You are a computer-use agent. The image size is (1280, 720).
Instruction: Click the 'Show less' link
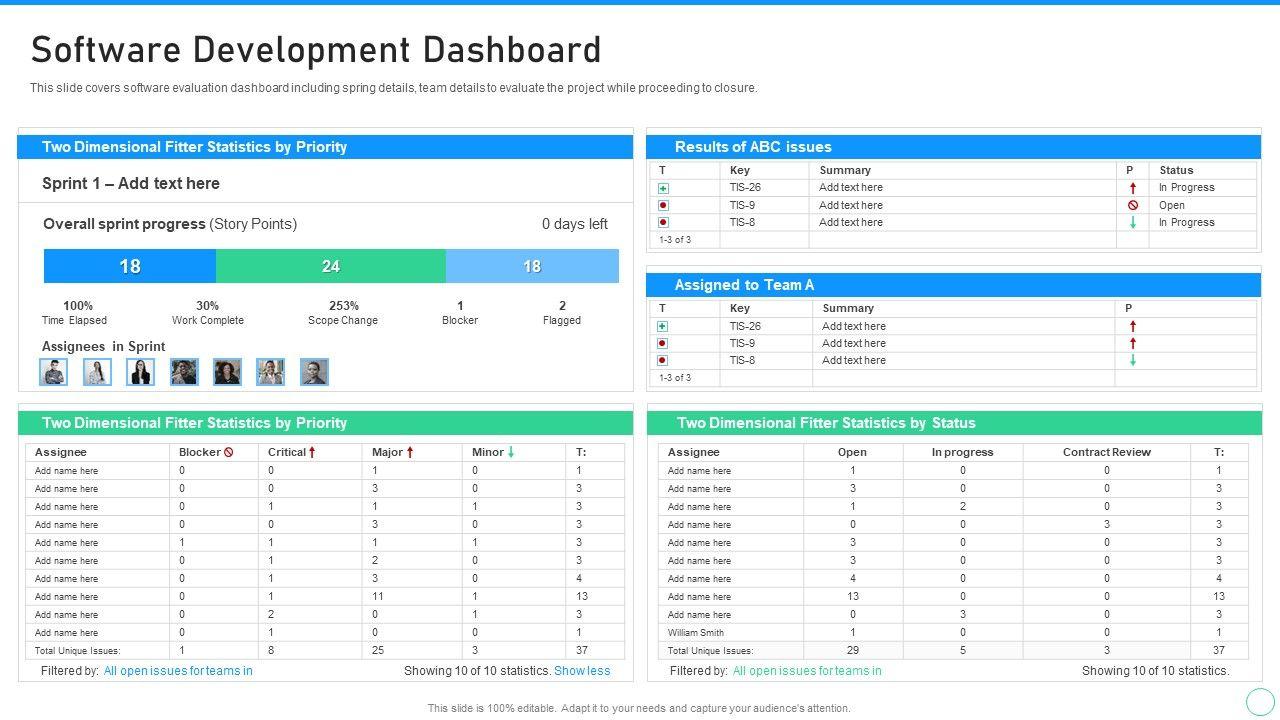(x=582, y=671)
